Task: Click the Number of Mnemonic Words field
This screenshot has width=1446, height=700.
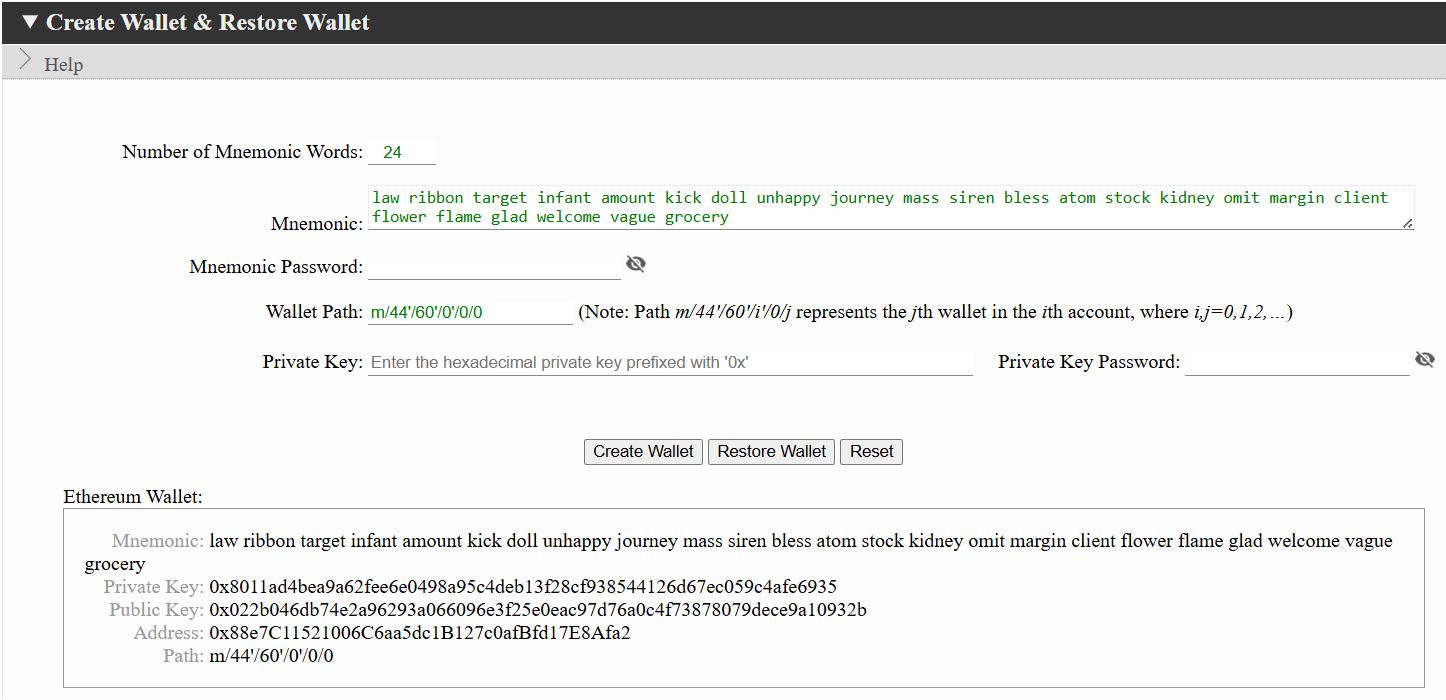Action: click(x=401, y=152)
